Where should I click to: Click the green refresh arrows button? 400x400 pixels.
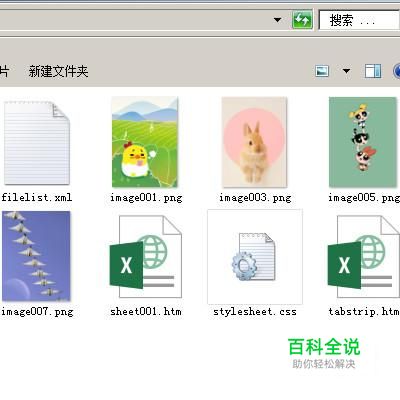(302, 20)
